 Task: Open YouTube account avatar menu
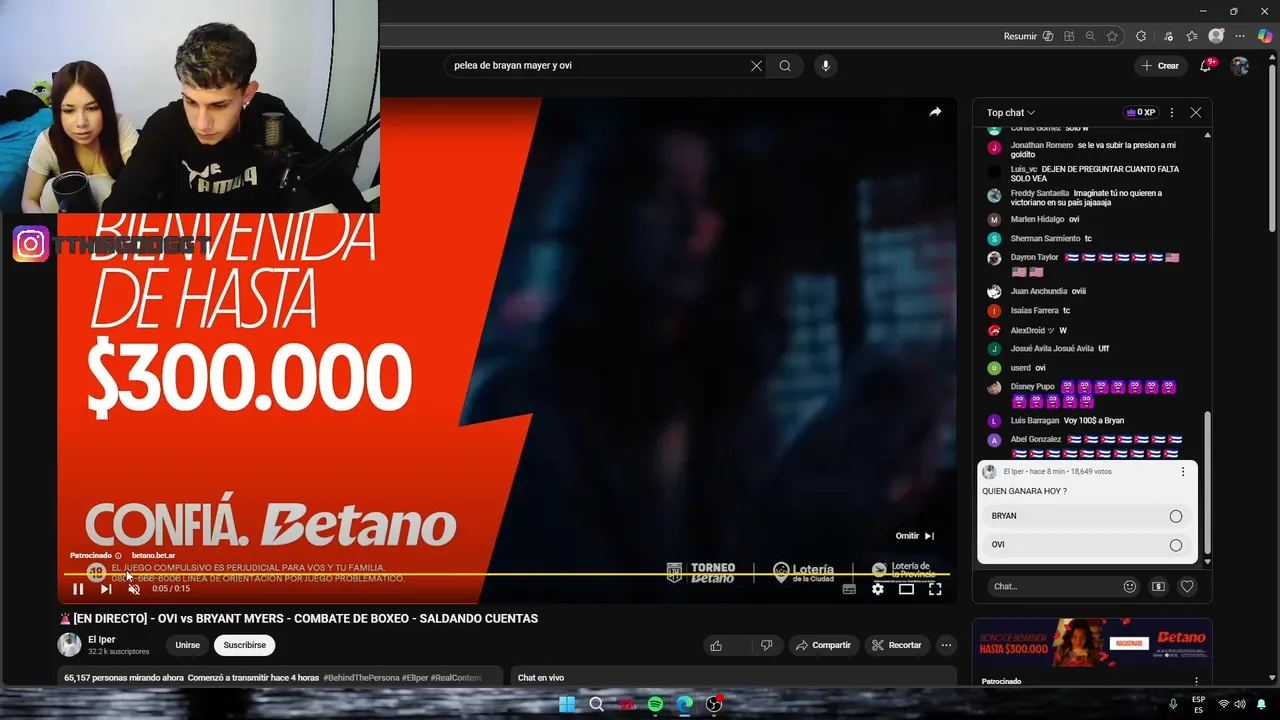tap(1240, 66)
